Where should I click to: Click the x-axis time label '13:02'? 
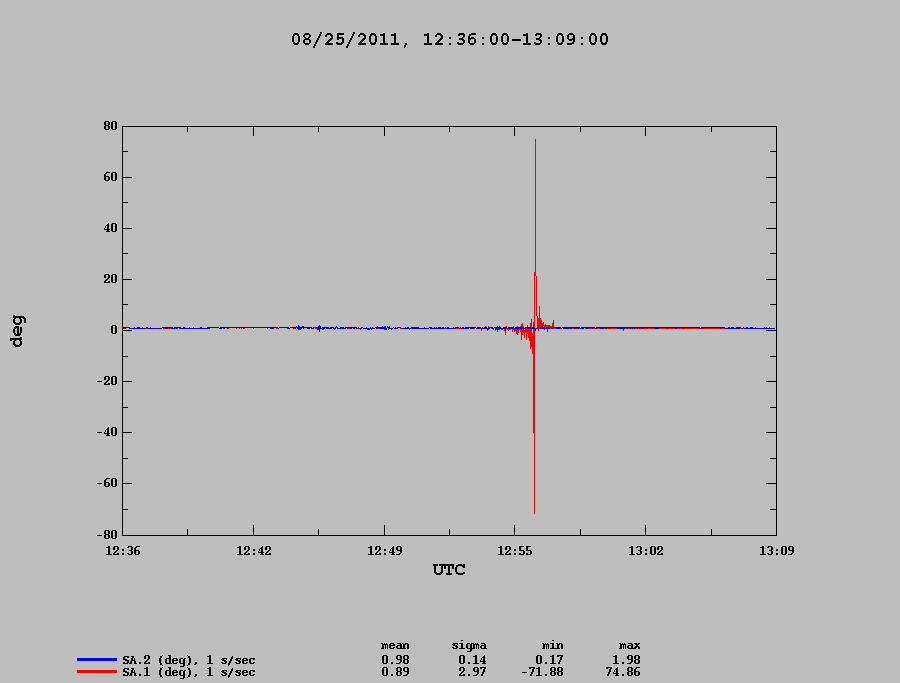pyautogui.click(x=646, y=551)
